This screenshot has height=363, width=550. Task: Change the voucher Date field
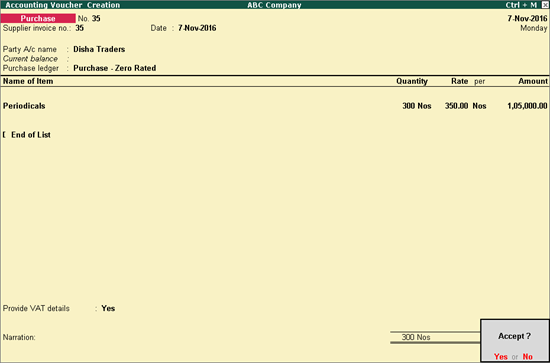click(x=197, y=28)
